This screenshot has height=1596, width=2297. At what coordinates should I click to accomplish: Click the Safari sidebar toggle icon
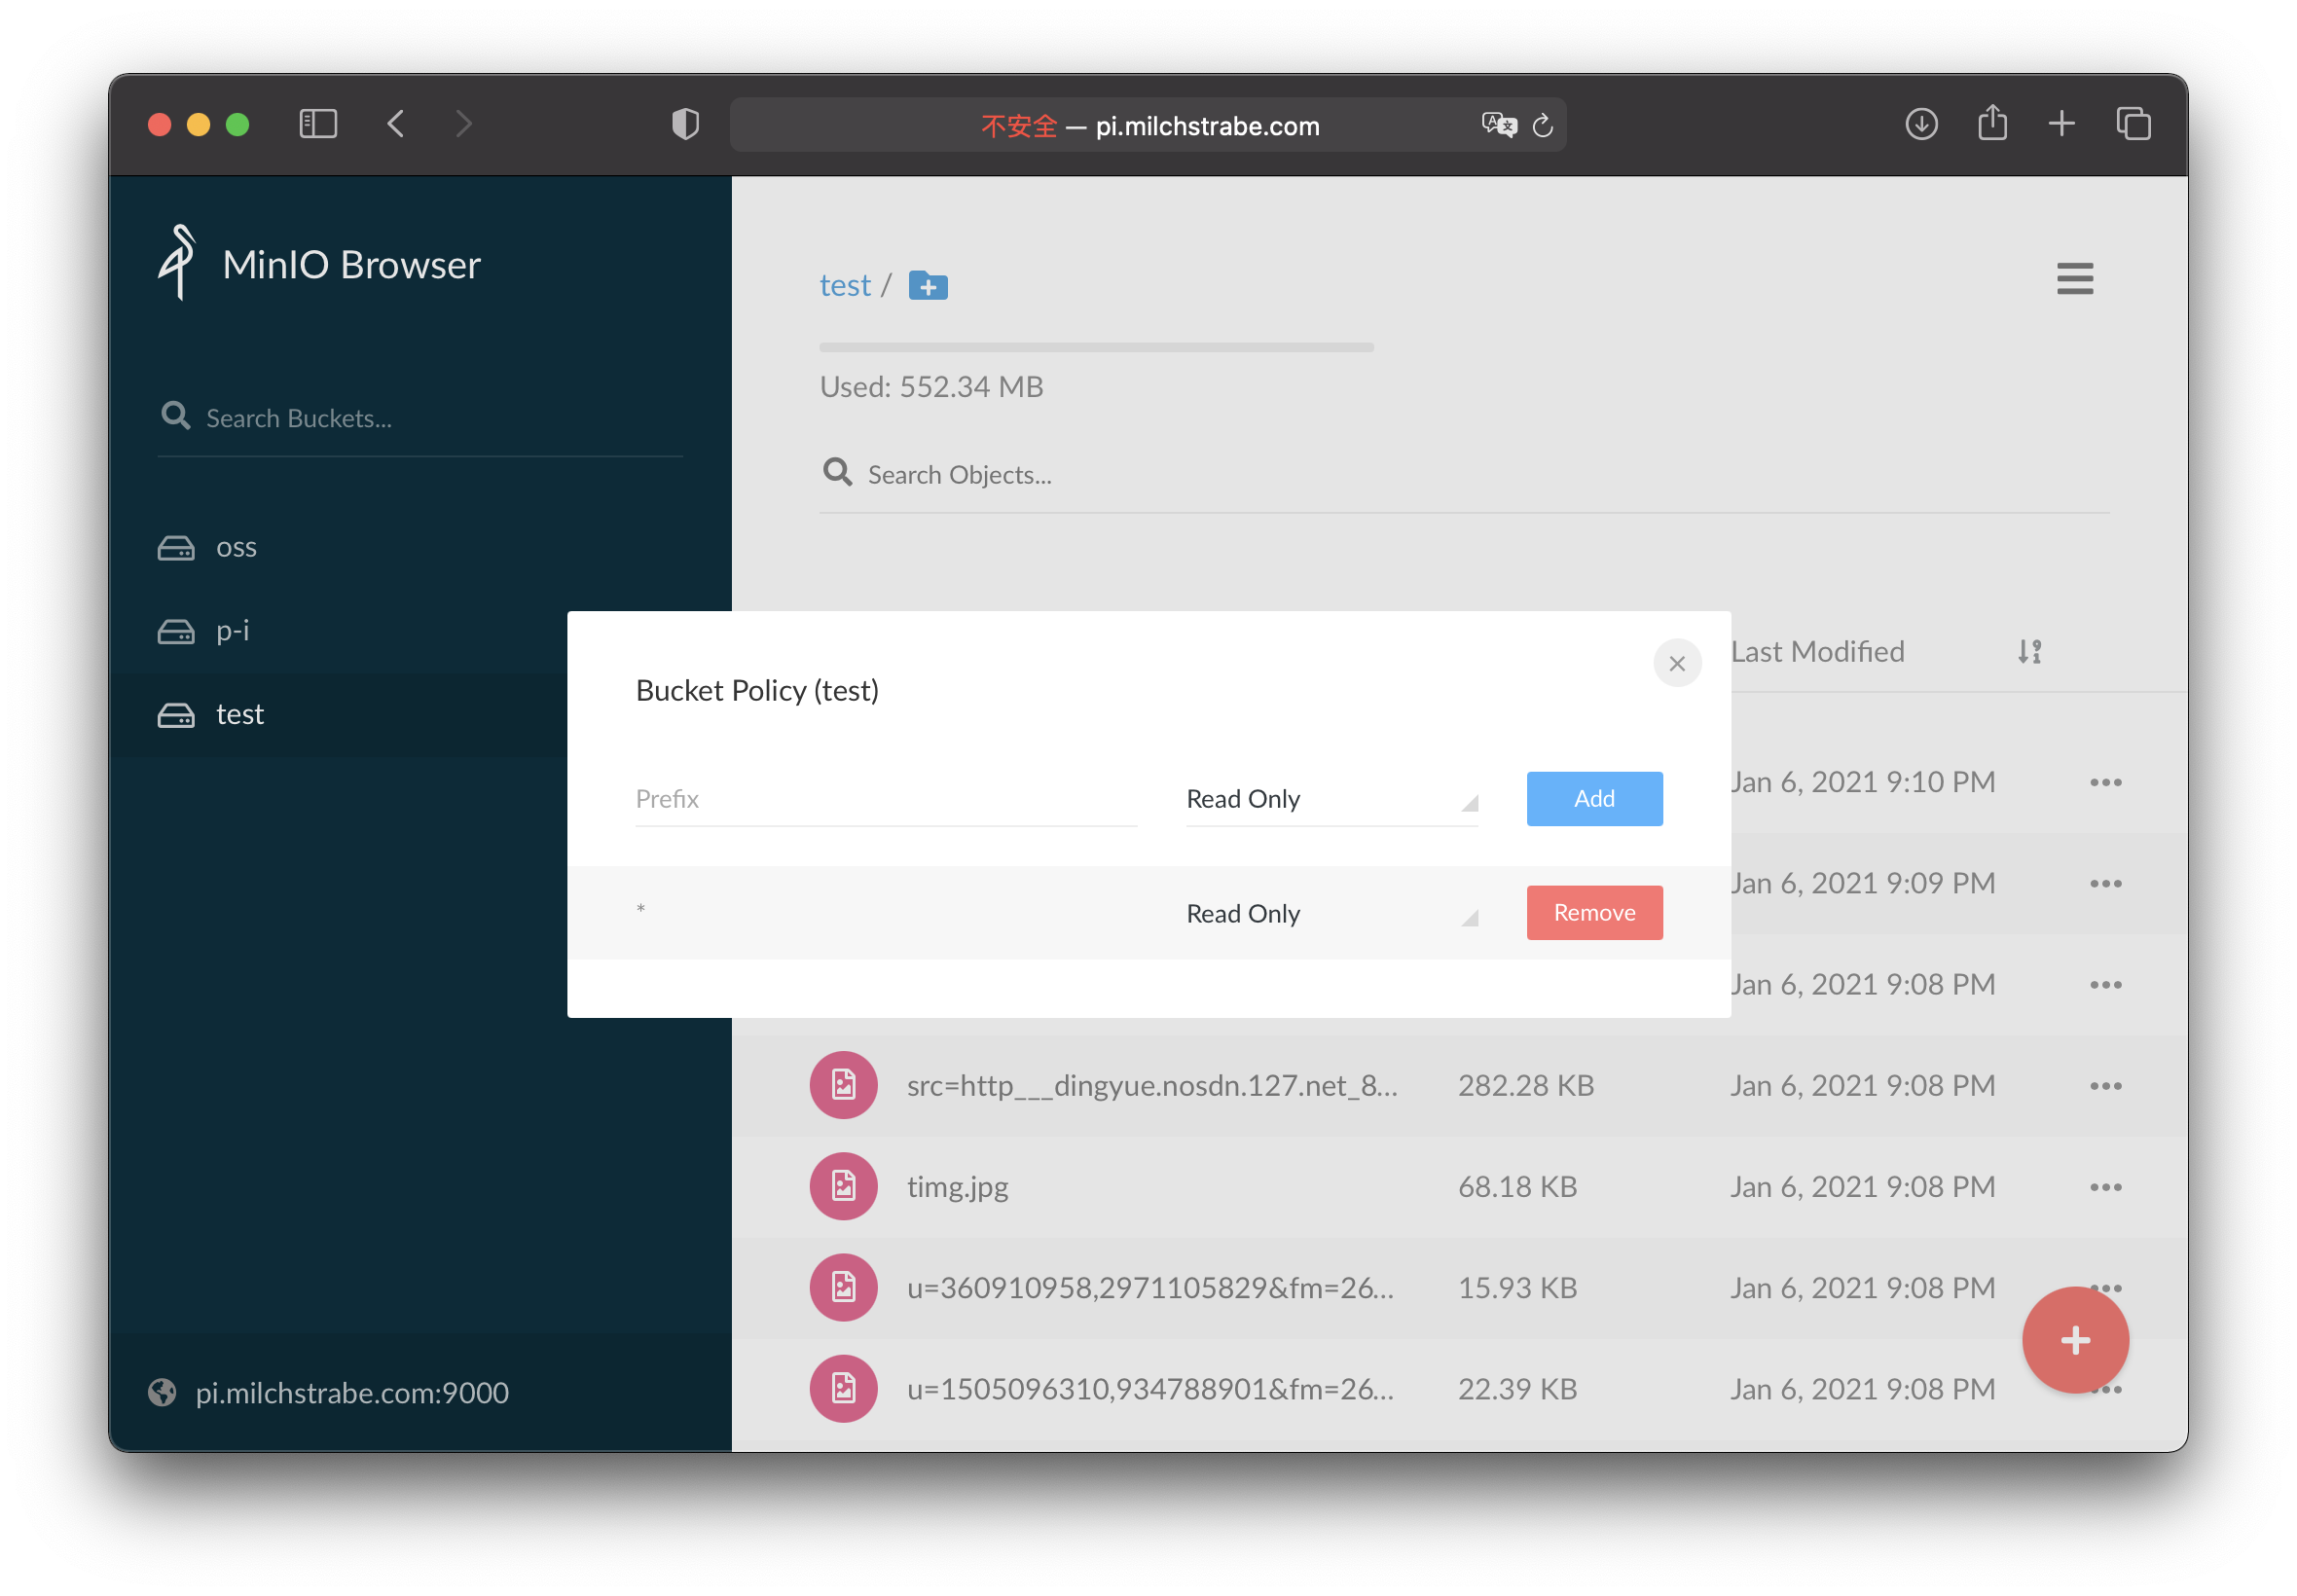(318, 124)
